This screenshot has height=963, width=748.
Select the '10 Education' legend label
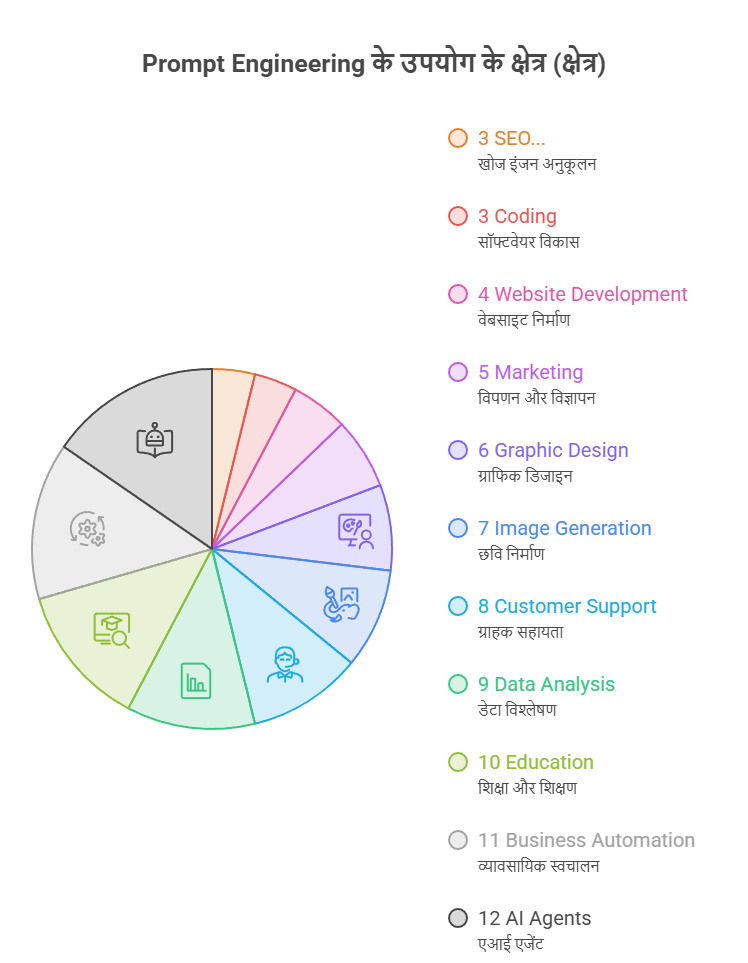pyautogui.click(x=536, y=762)
